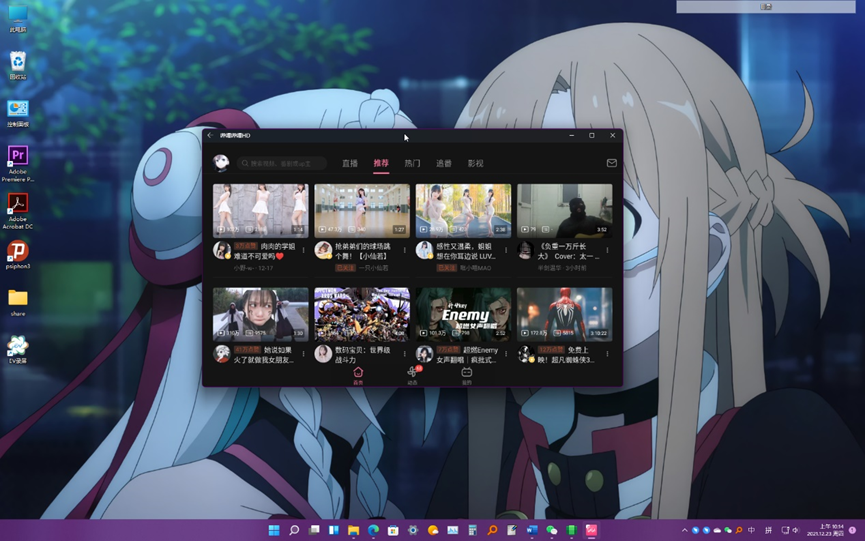Open the 热门 tab
865x541 pixels.
(x=412, y=163)
